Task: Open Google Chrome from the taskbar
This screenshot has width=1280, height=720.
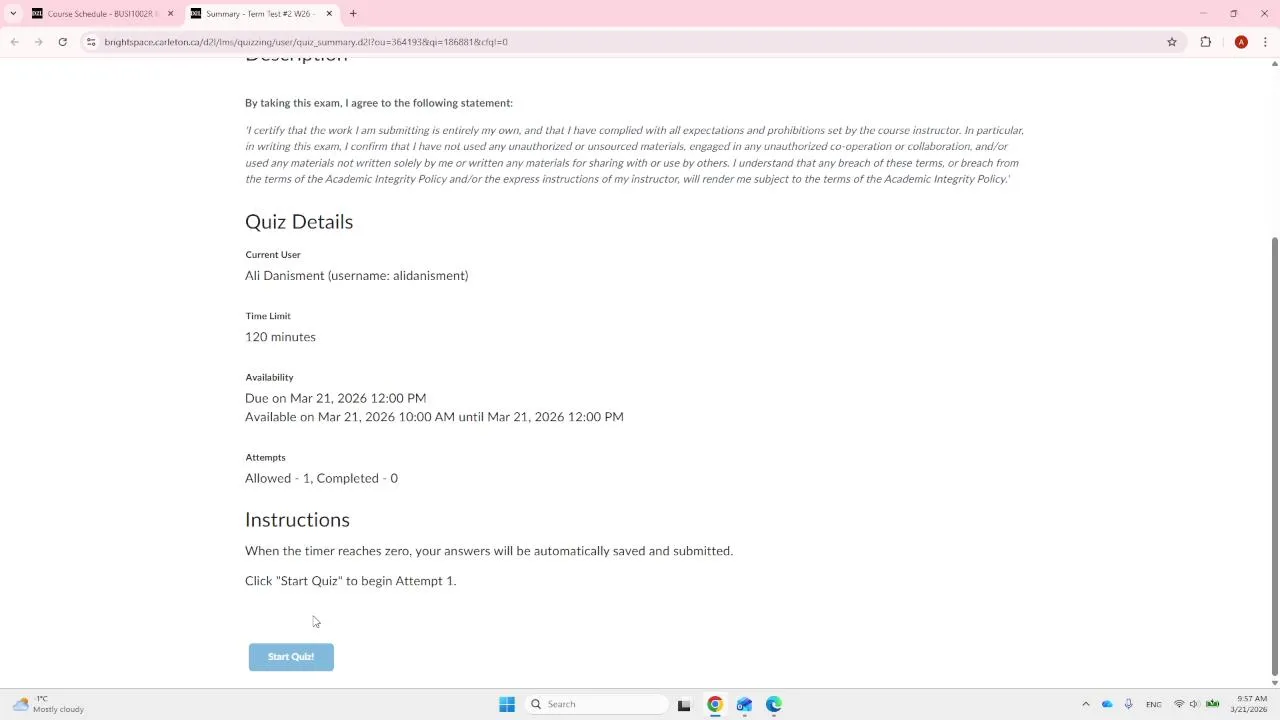Action: 715,704
